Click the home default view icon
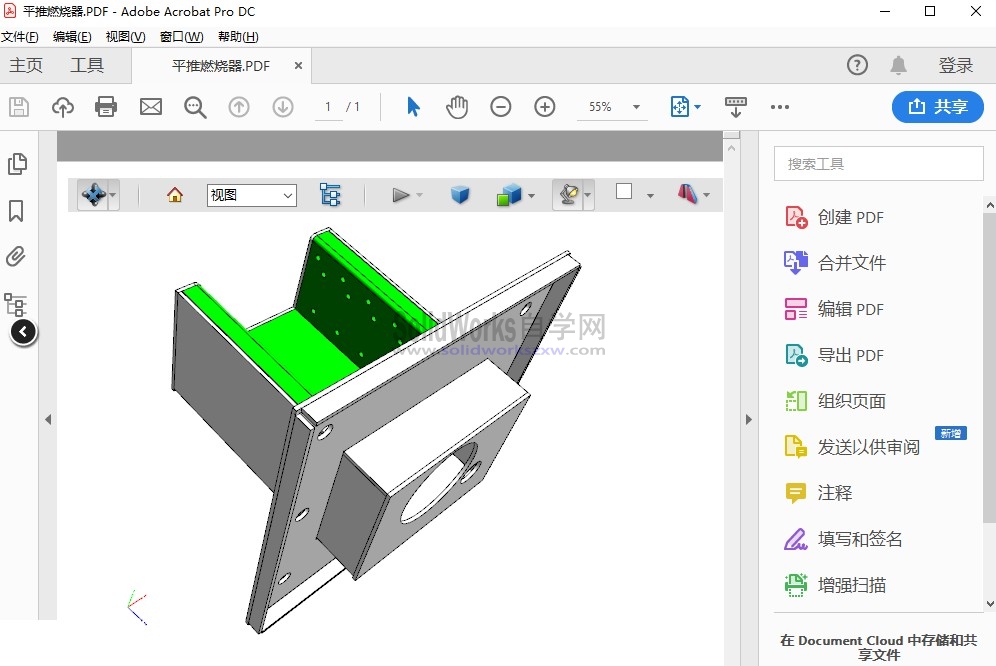Viewport: 996px width, 666px height. [175, 195]
